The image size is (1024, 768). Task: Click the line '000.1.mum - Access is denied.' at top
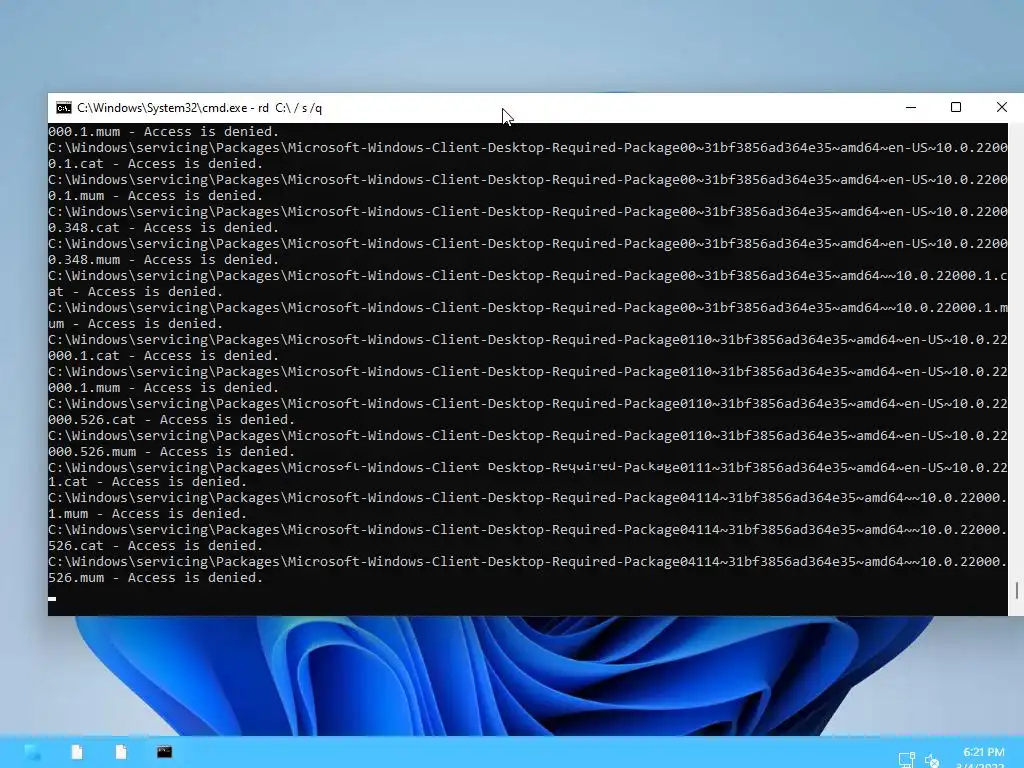pos(163,132)
